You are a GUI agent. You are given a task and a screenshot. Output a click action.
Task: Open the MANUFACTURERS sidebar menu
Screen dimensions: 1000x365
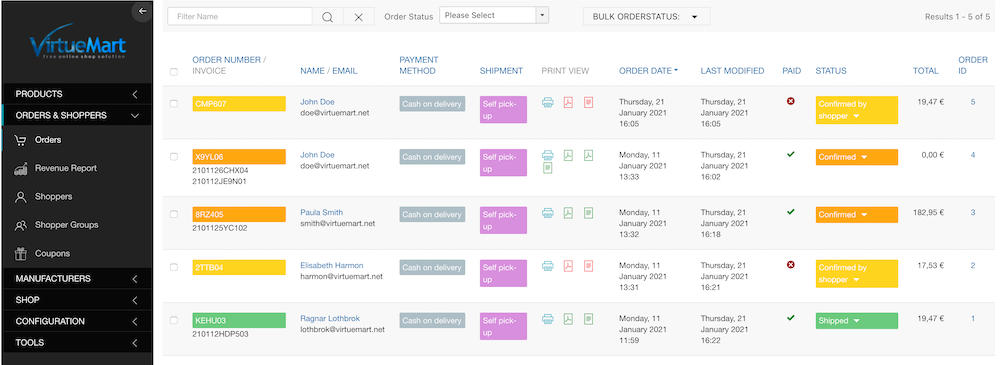coord(77,279)
